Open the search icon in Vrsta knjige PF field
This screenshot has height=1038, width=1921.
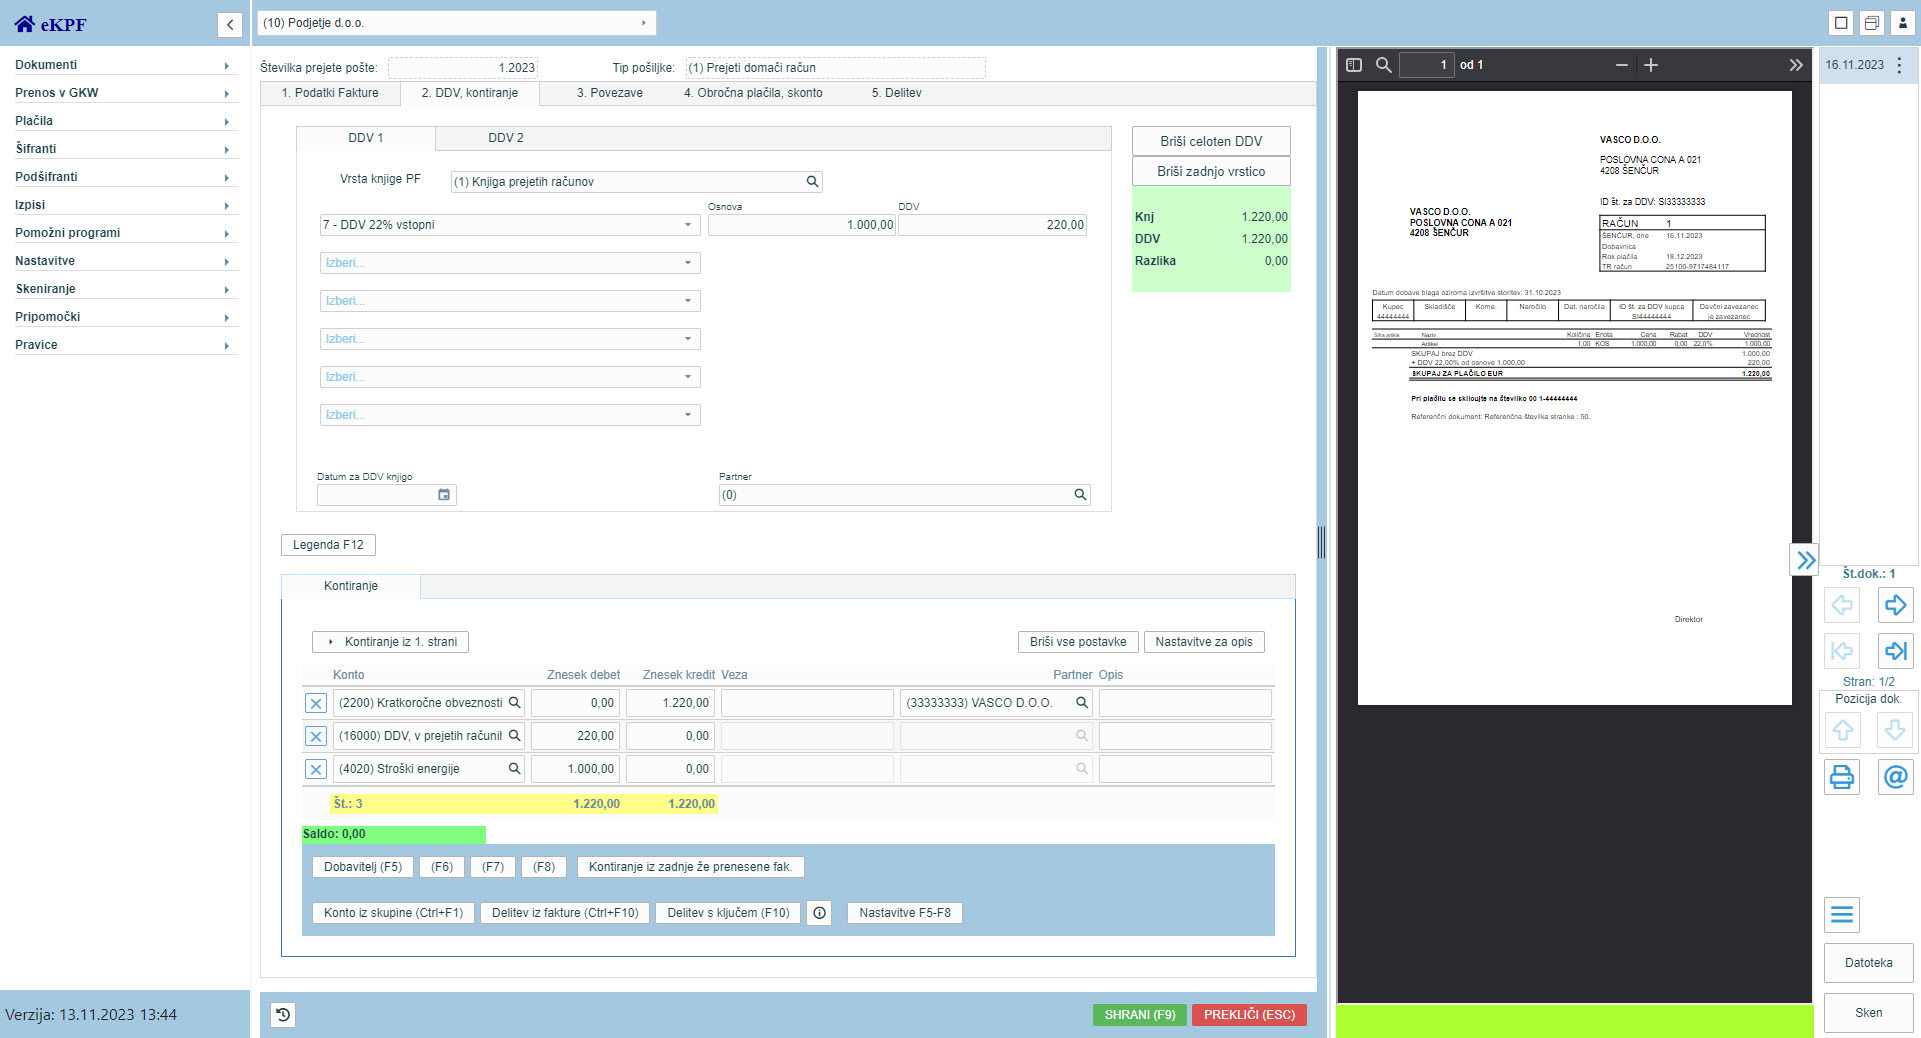813,182
